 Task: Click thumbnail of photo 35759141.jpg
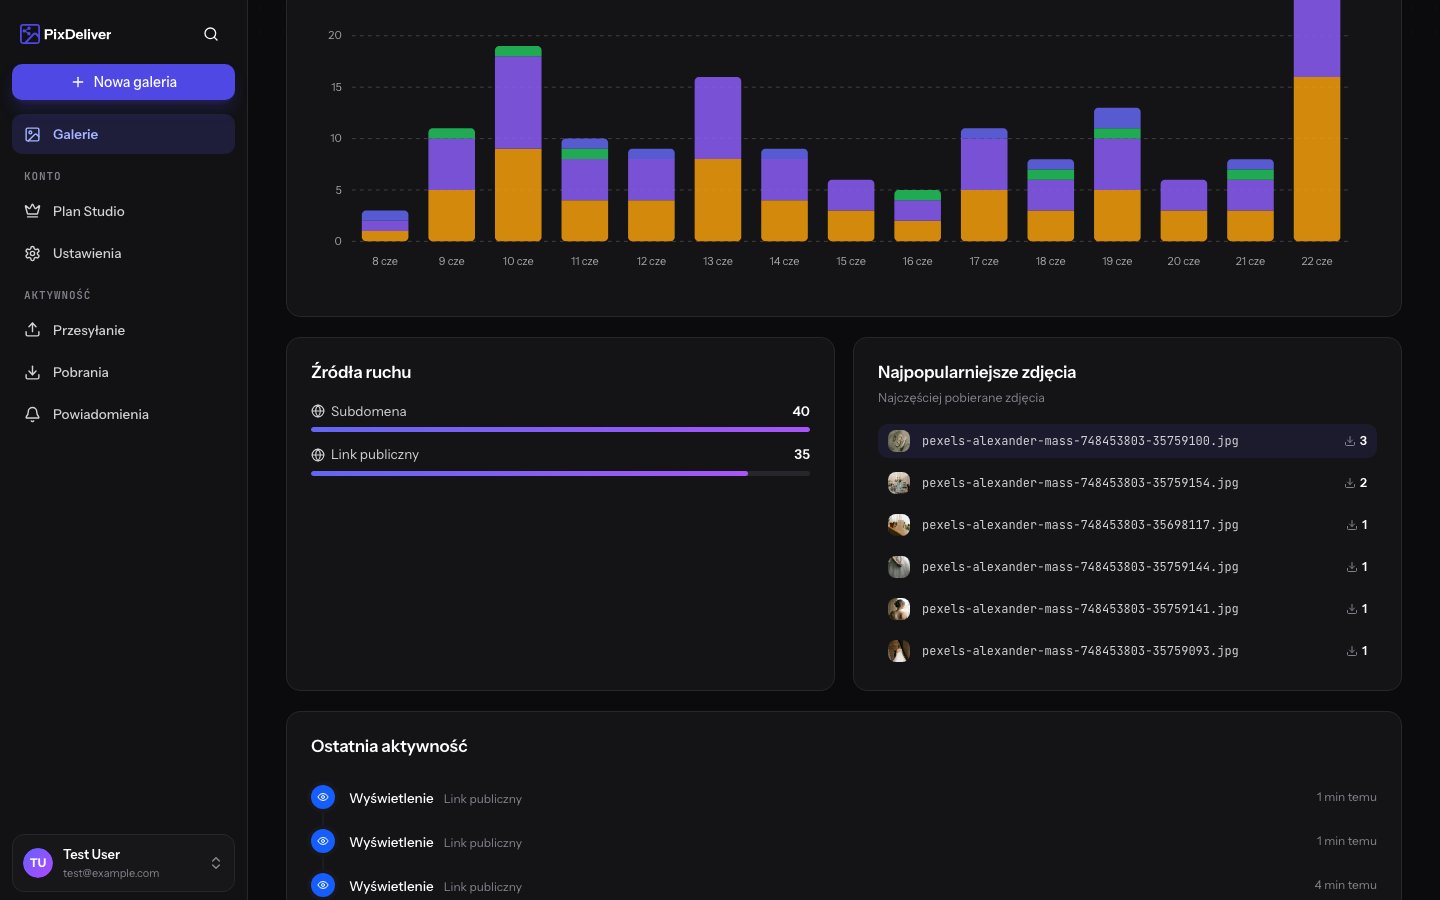(899, 609)
